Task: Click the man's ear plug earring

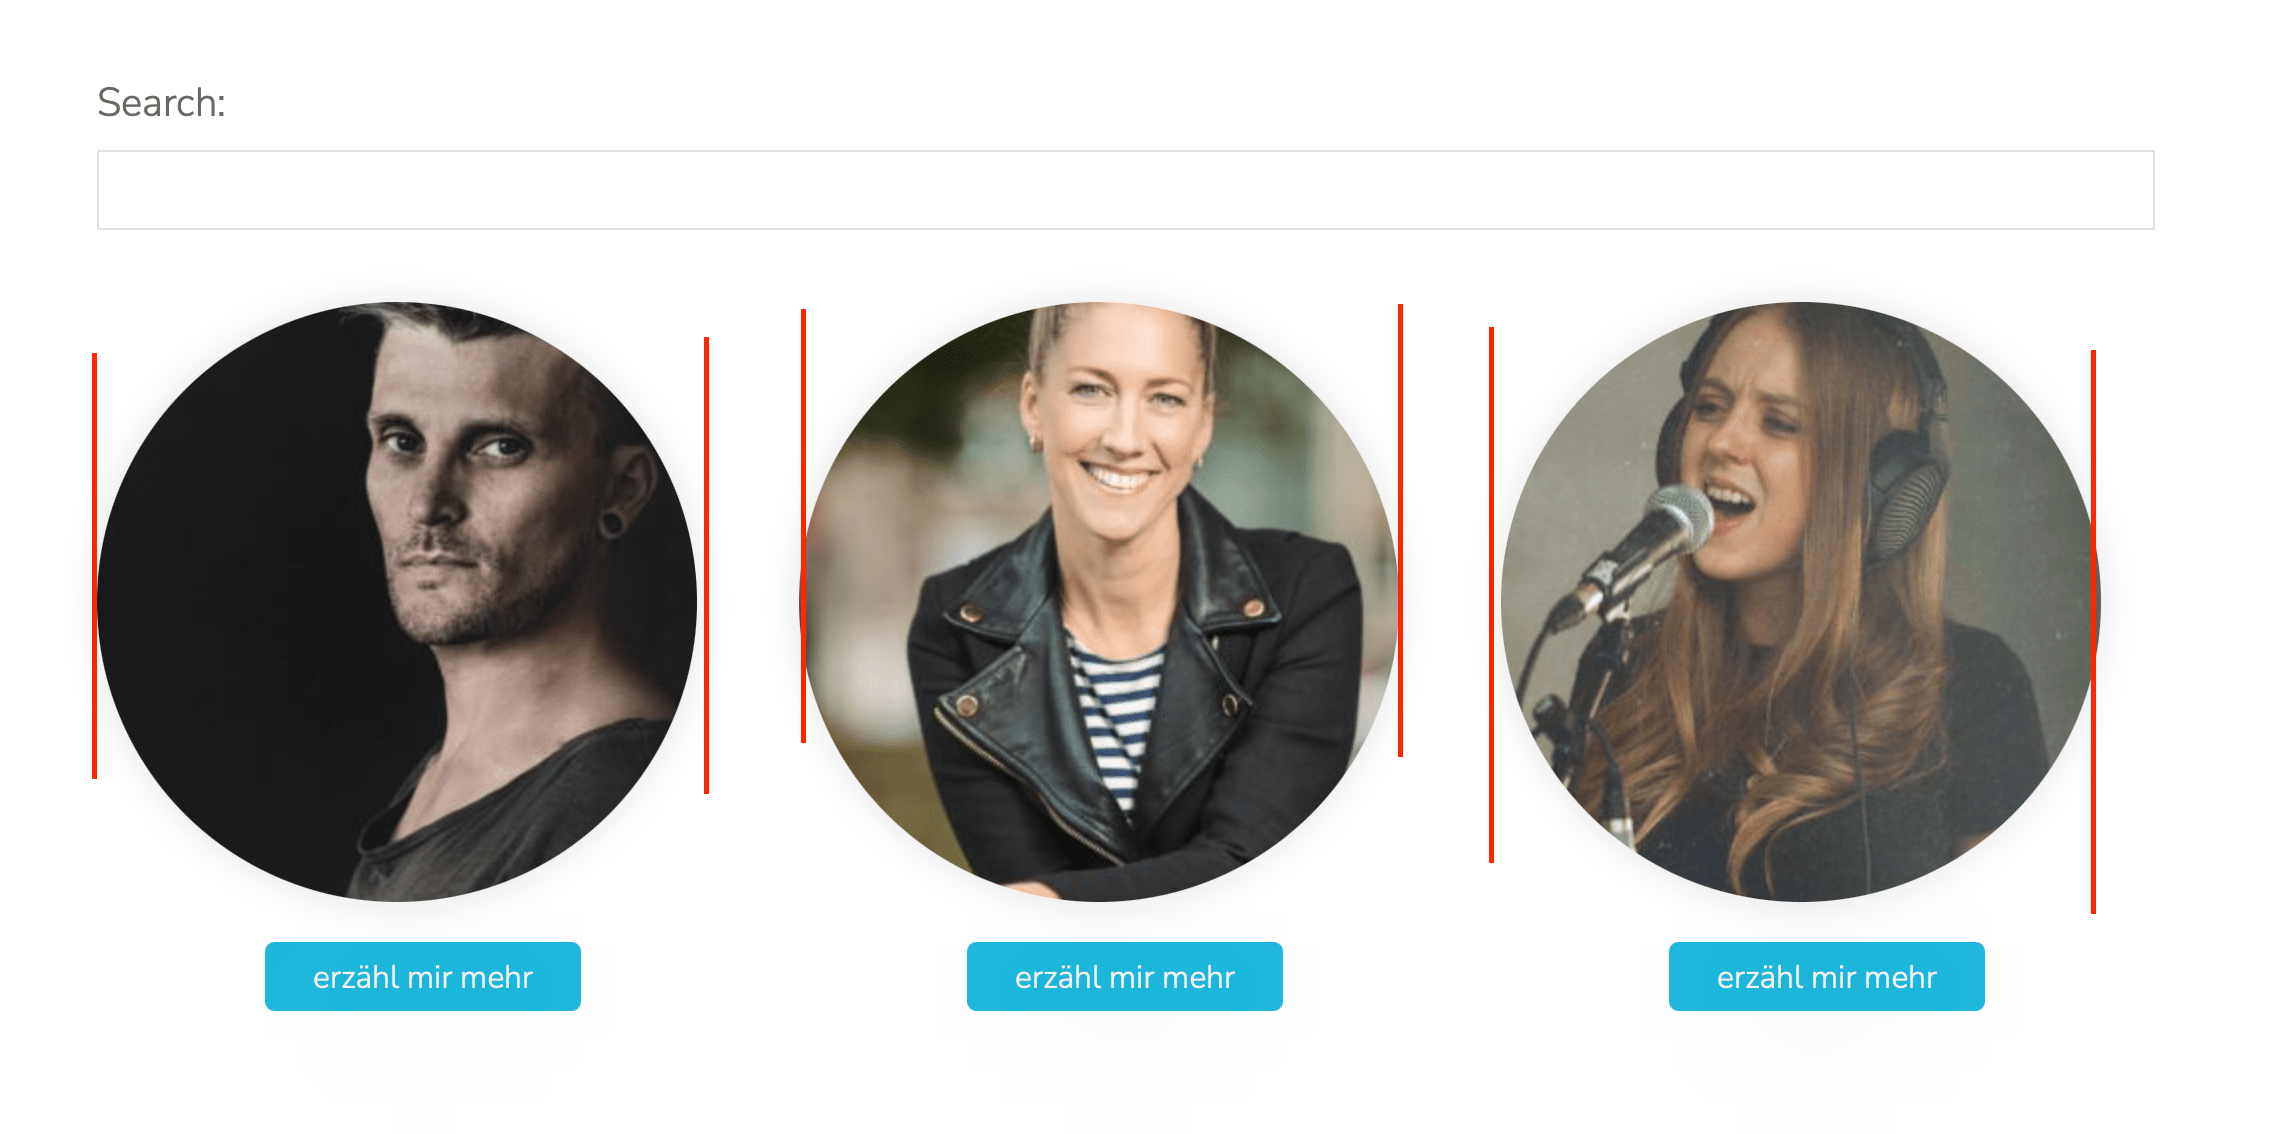Action: point(611,523)
